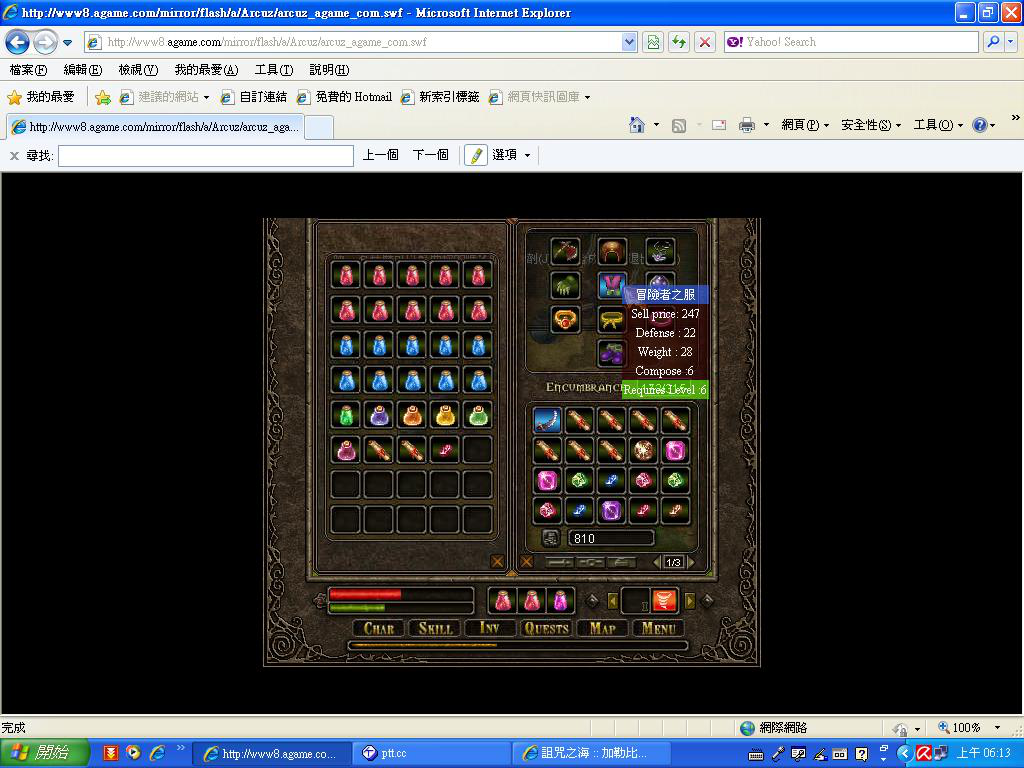Close the left stash panel
1024x768 pixels.
click(x=497, y=562)
